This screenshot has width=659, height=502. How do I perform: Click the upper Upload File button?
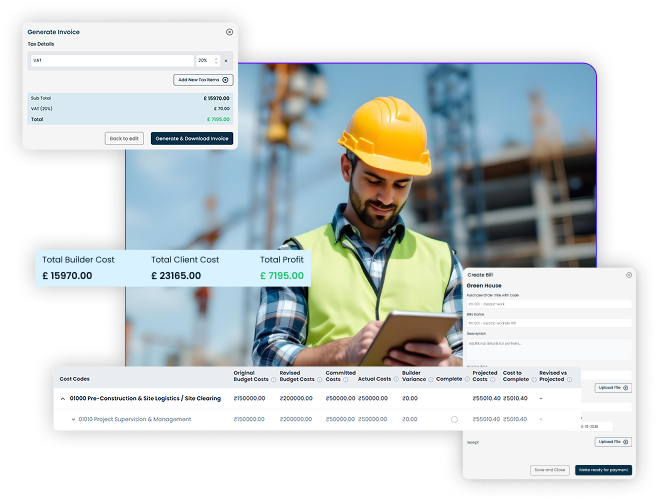click(x=613, y=388)
